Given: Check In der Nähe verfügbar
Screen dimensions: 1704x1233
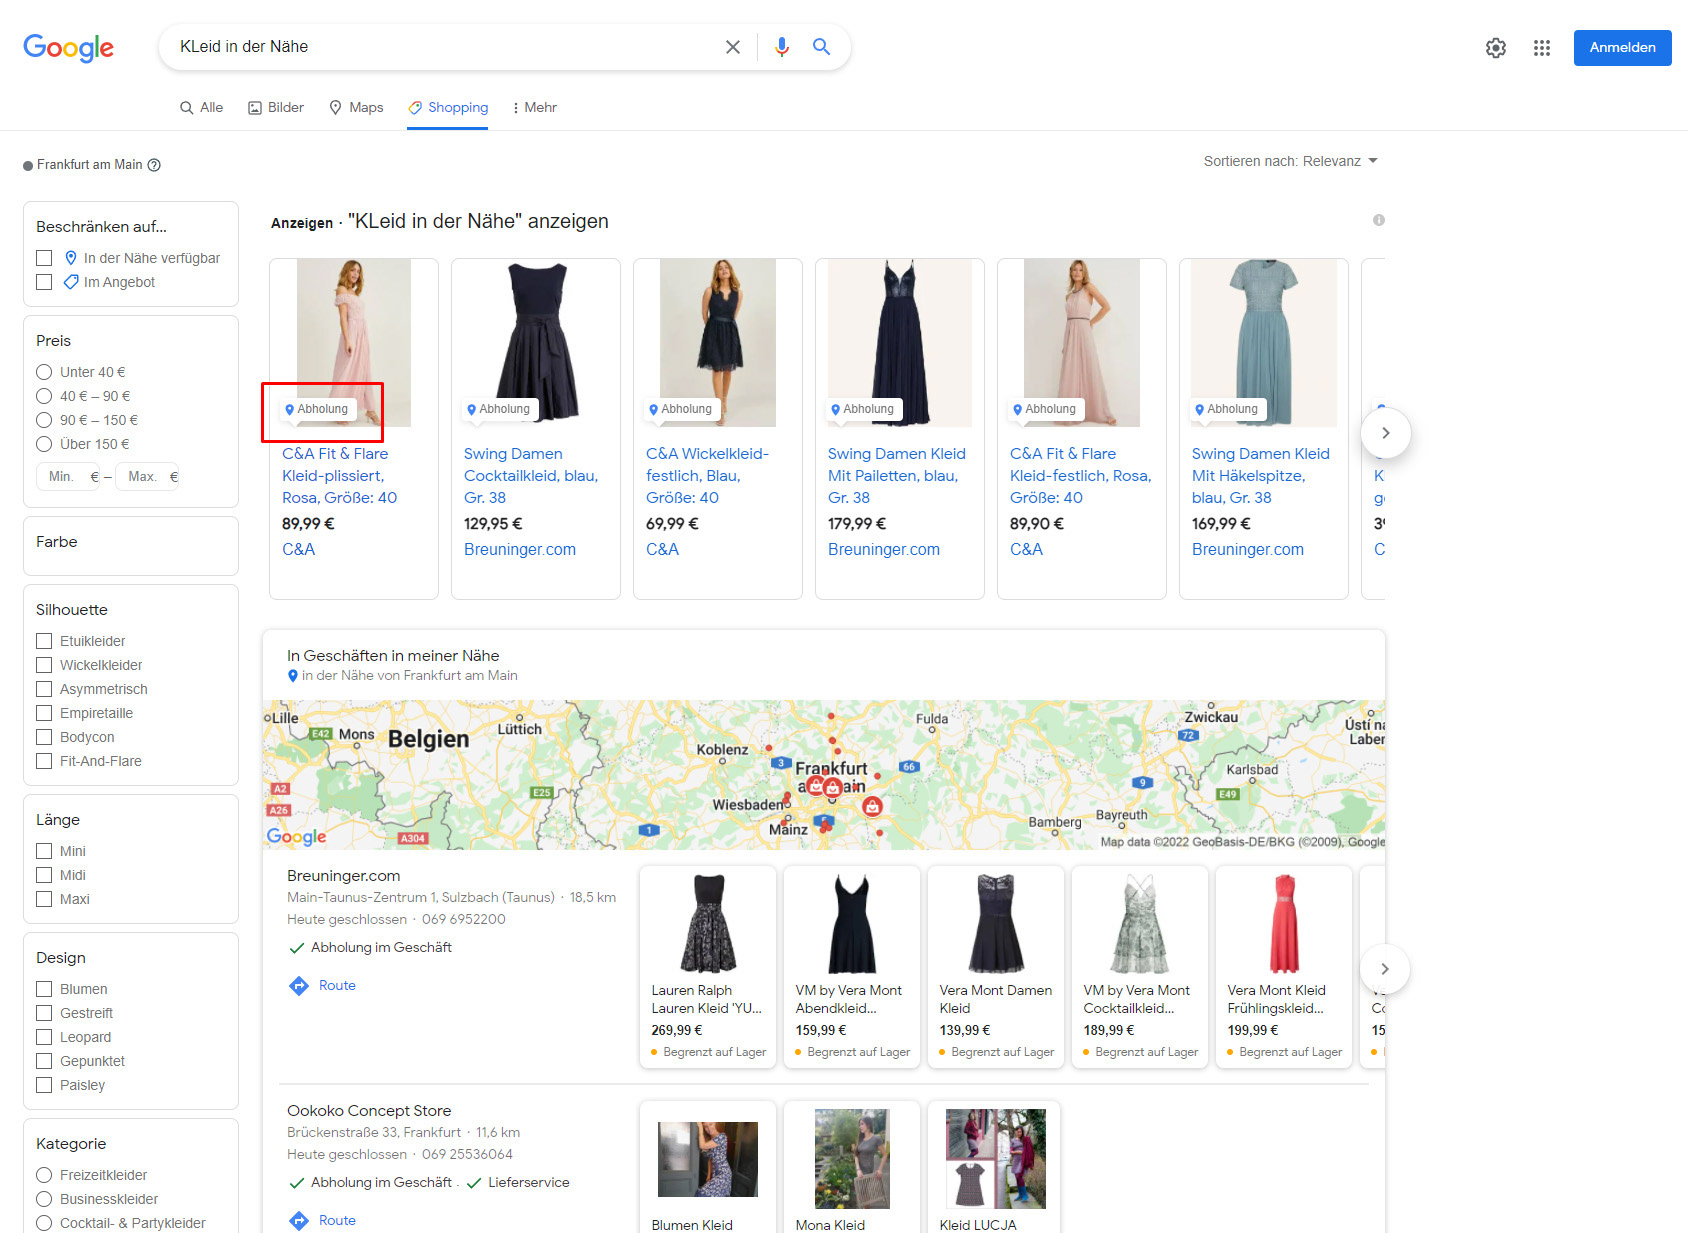Looking at the screenshot, I should 44,258.
